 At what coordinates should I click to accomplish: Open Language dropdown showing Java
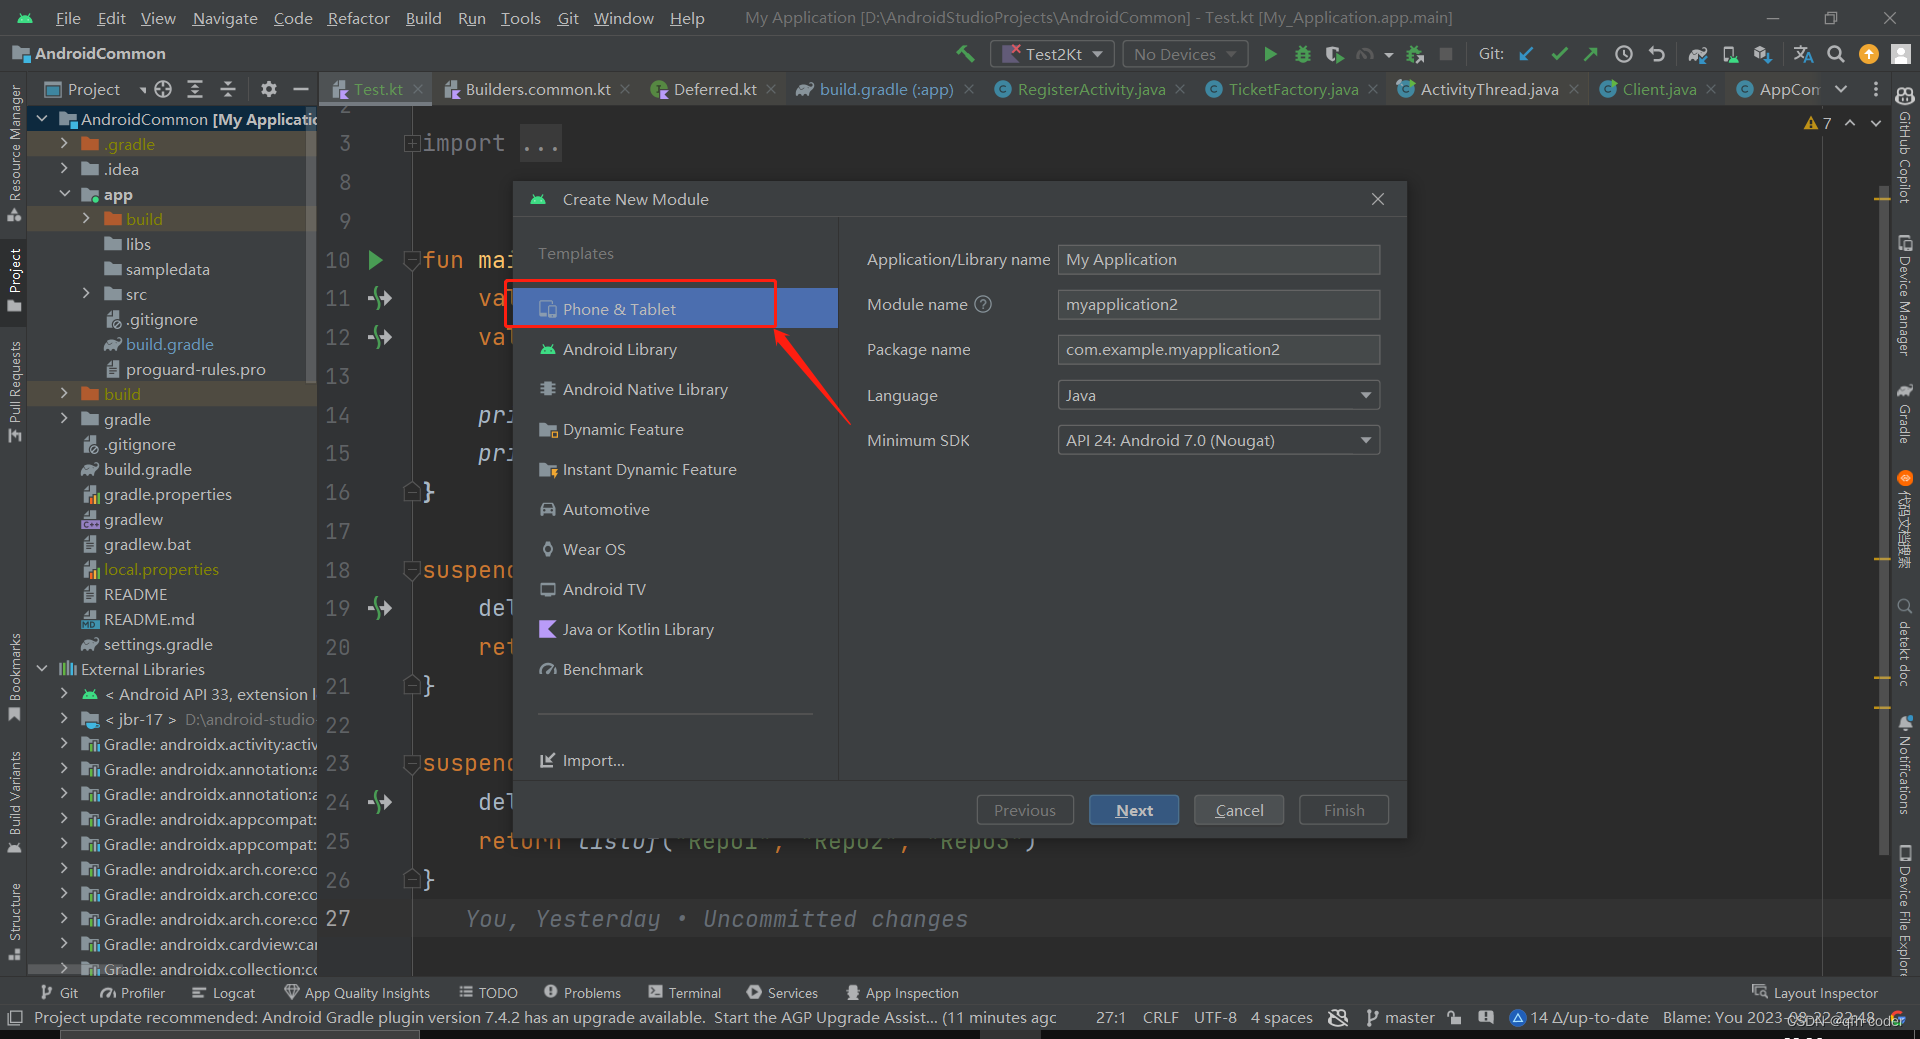coord(1218,395)
